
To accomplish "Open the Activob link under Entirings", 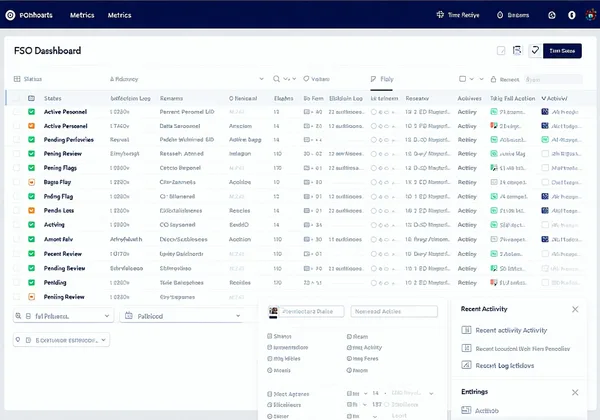I will pyautogui.click(x=486, y=410).
